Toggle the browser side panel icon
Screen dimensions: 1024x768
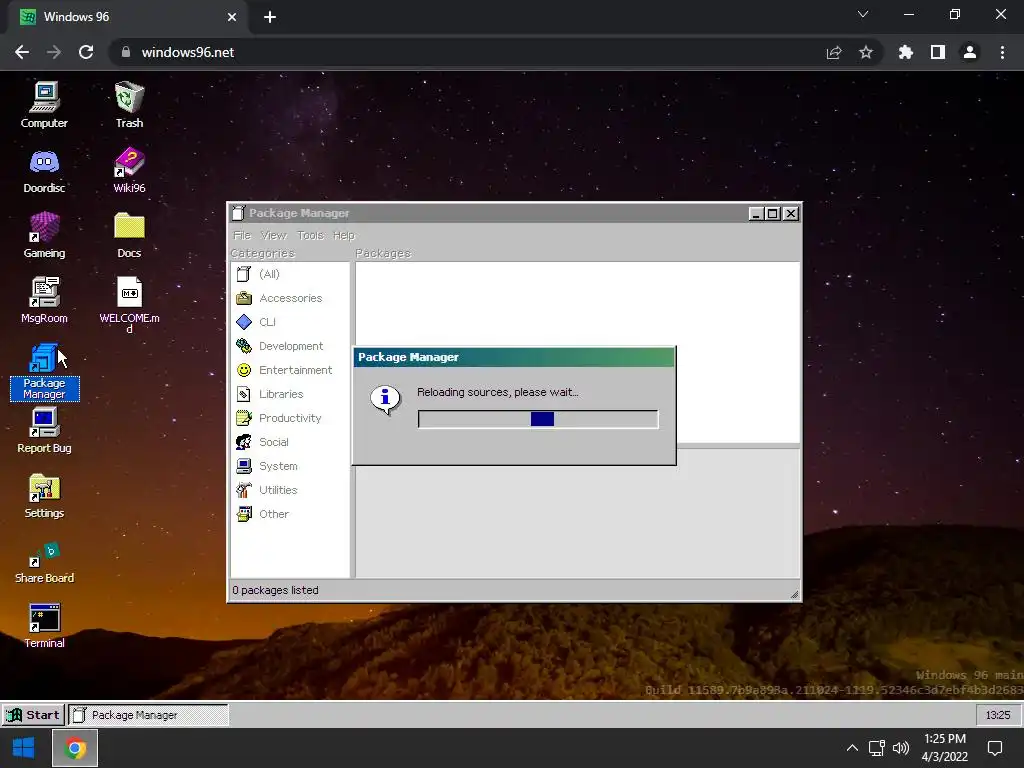(938, 52)
